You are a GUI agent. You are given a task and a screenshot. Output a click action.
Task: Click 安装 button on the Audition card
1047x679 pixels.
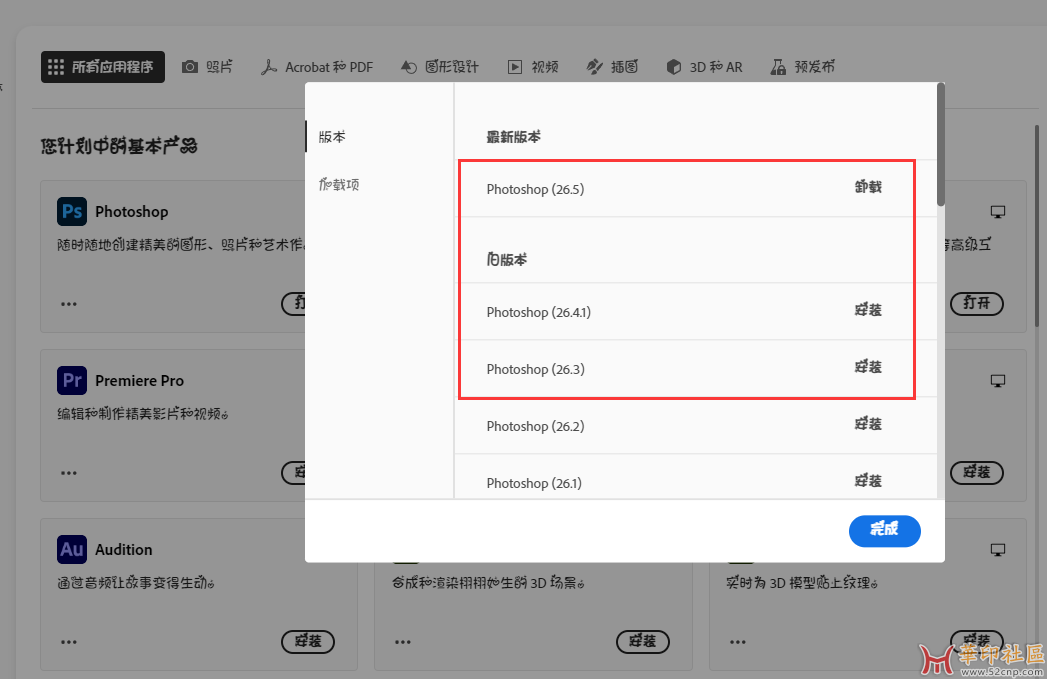[308, 642]
